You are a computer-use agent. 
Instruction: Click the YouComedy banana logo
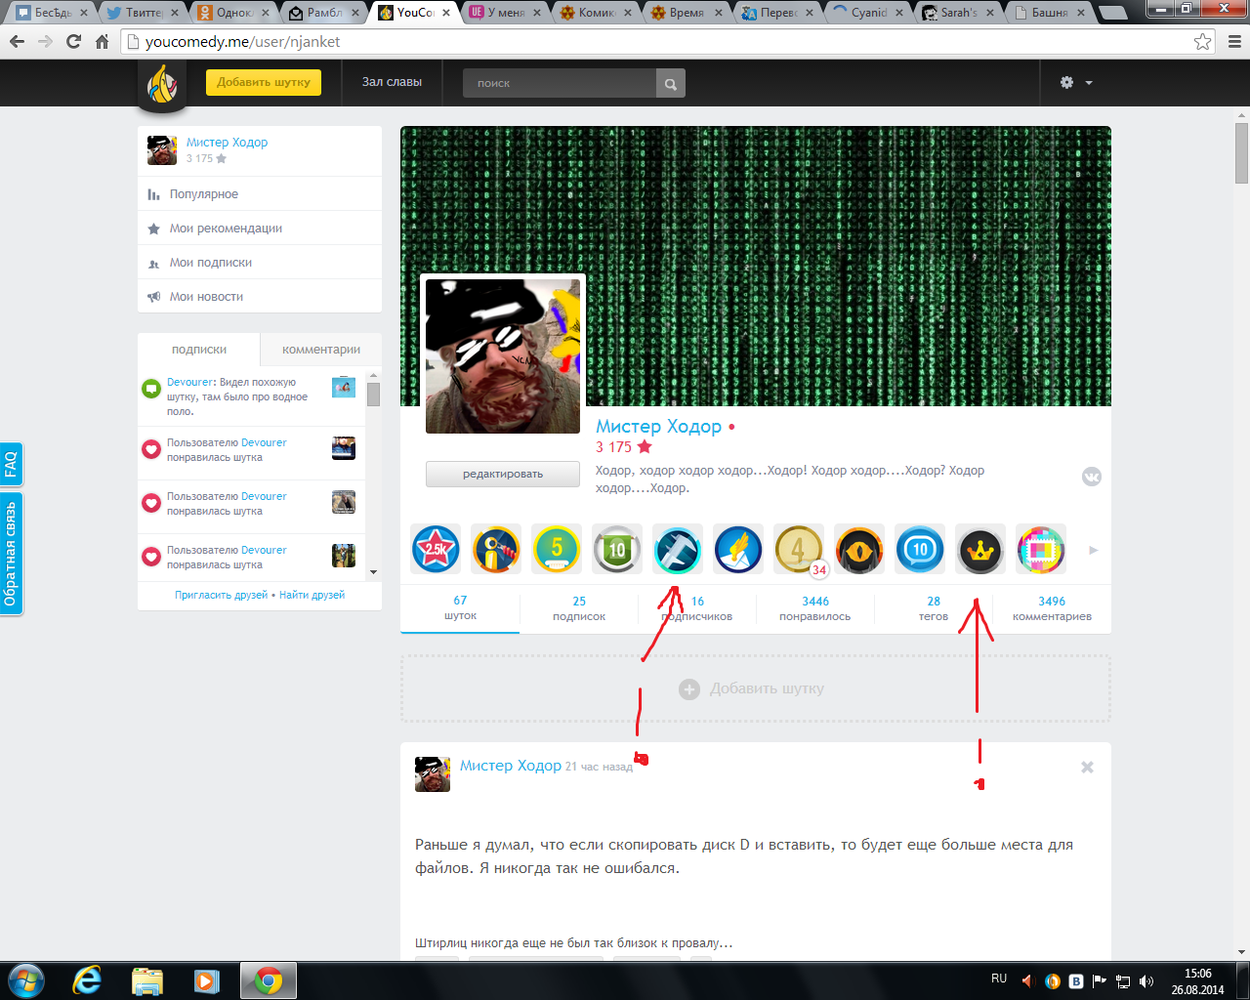click(163, 85)
